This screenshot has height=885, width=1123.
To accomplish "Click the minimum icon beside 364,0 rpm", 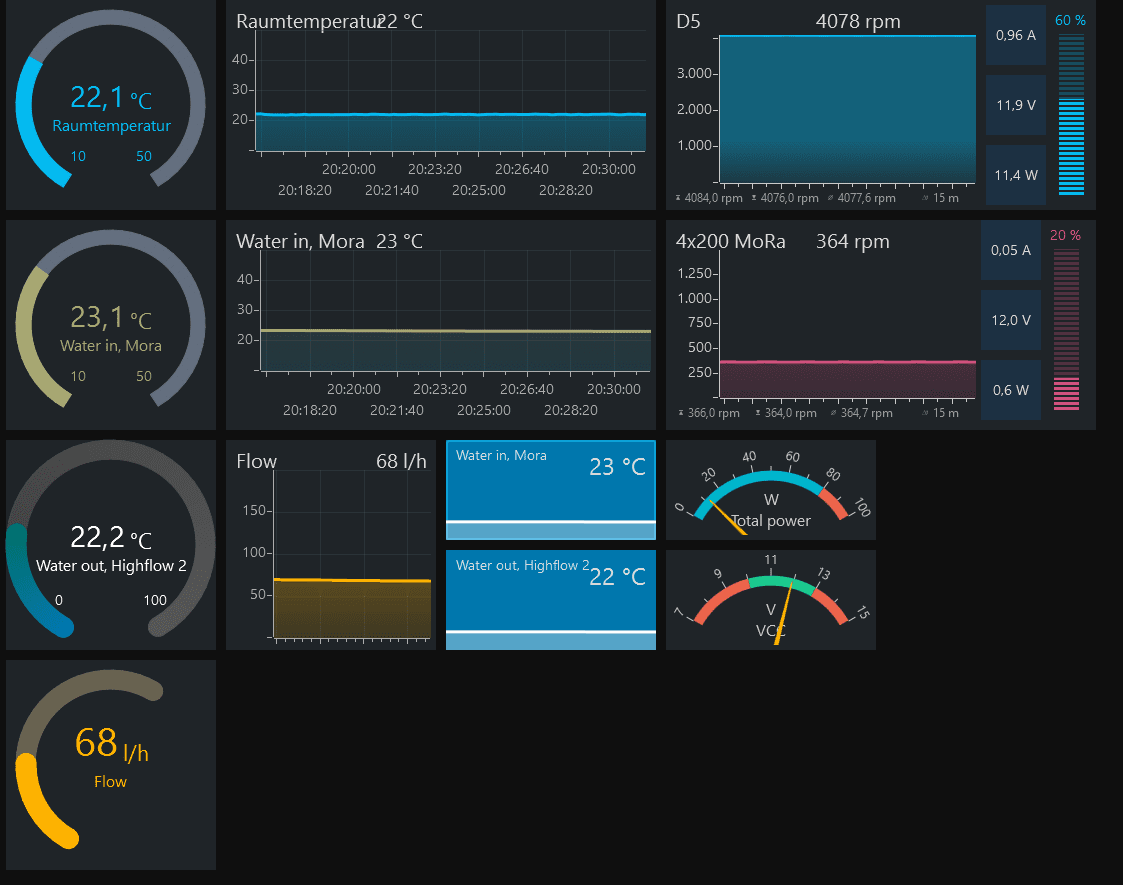I will click(x=758, y=413).
